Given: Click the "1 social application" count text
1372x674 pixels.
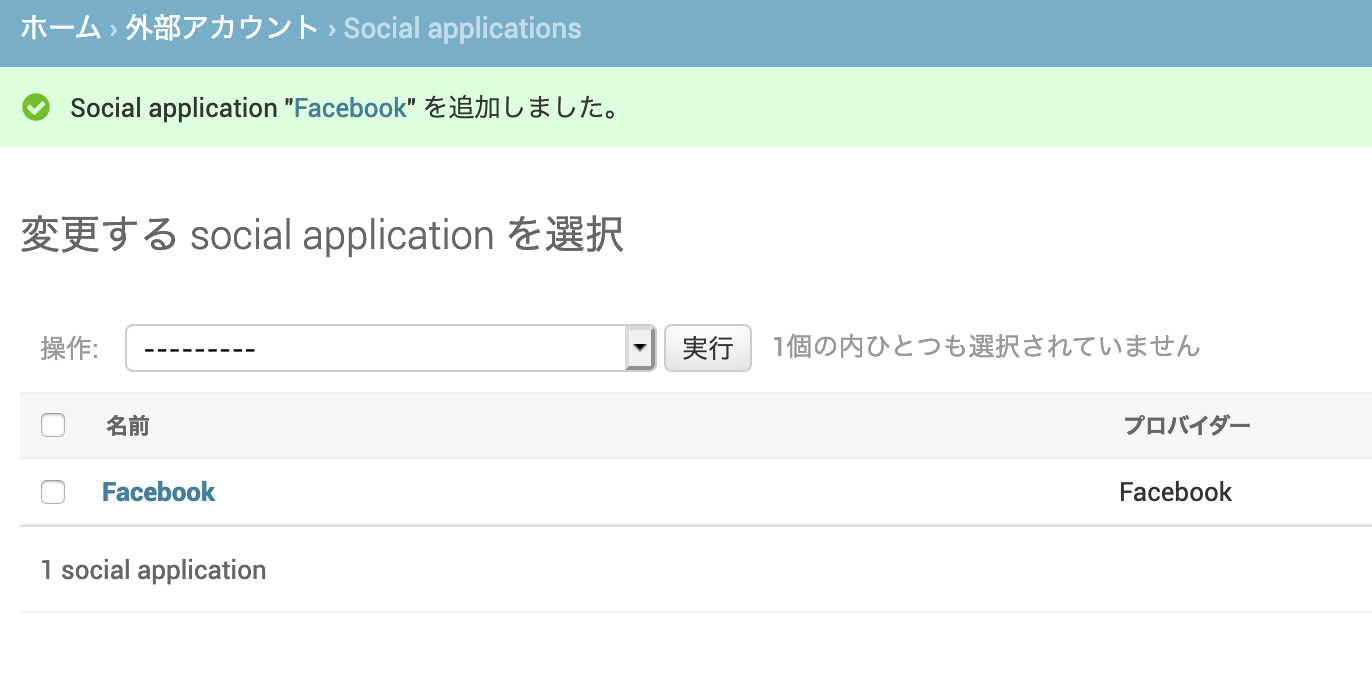Looking at the screenshot, I should (x=154, y=570).
